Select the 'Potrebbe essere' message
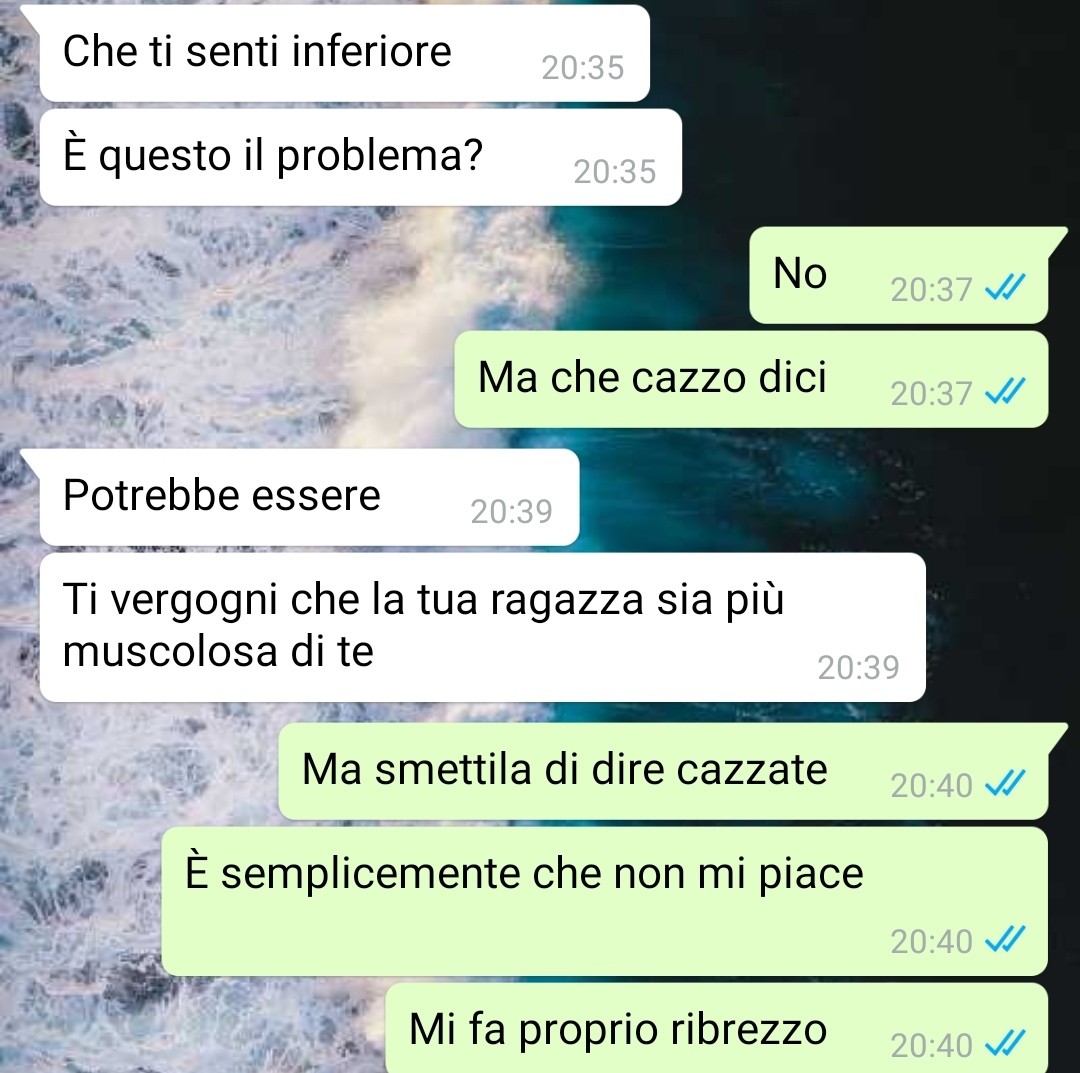This screenshot has height=1073, width=1080. [309, 497]
